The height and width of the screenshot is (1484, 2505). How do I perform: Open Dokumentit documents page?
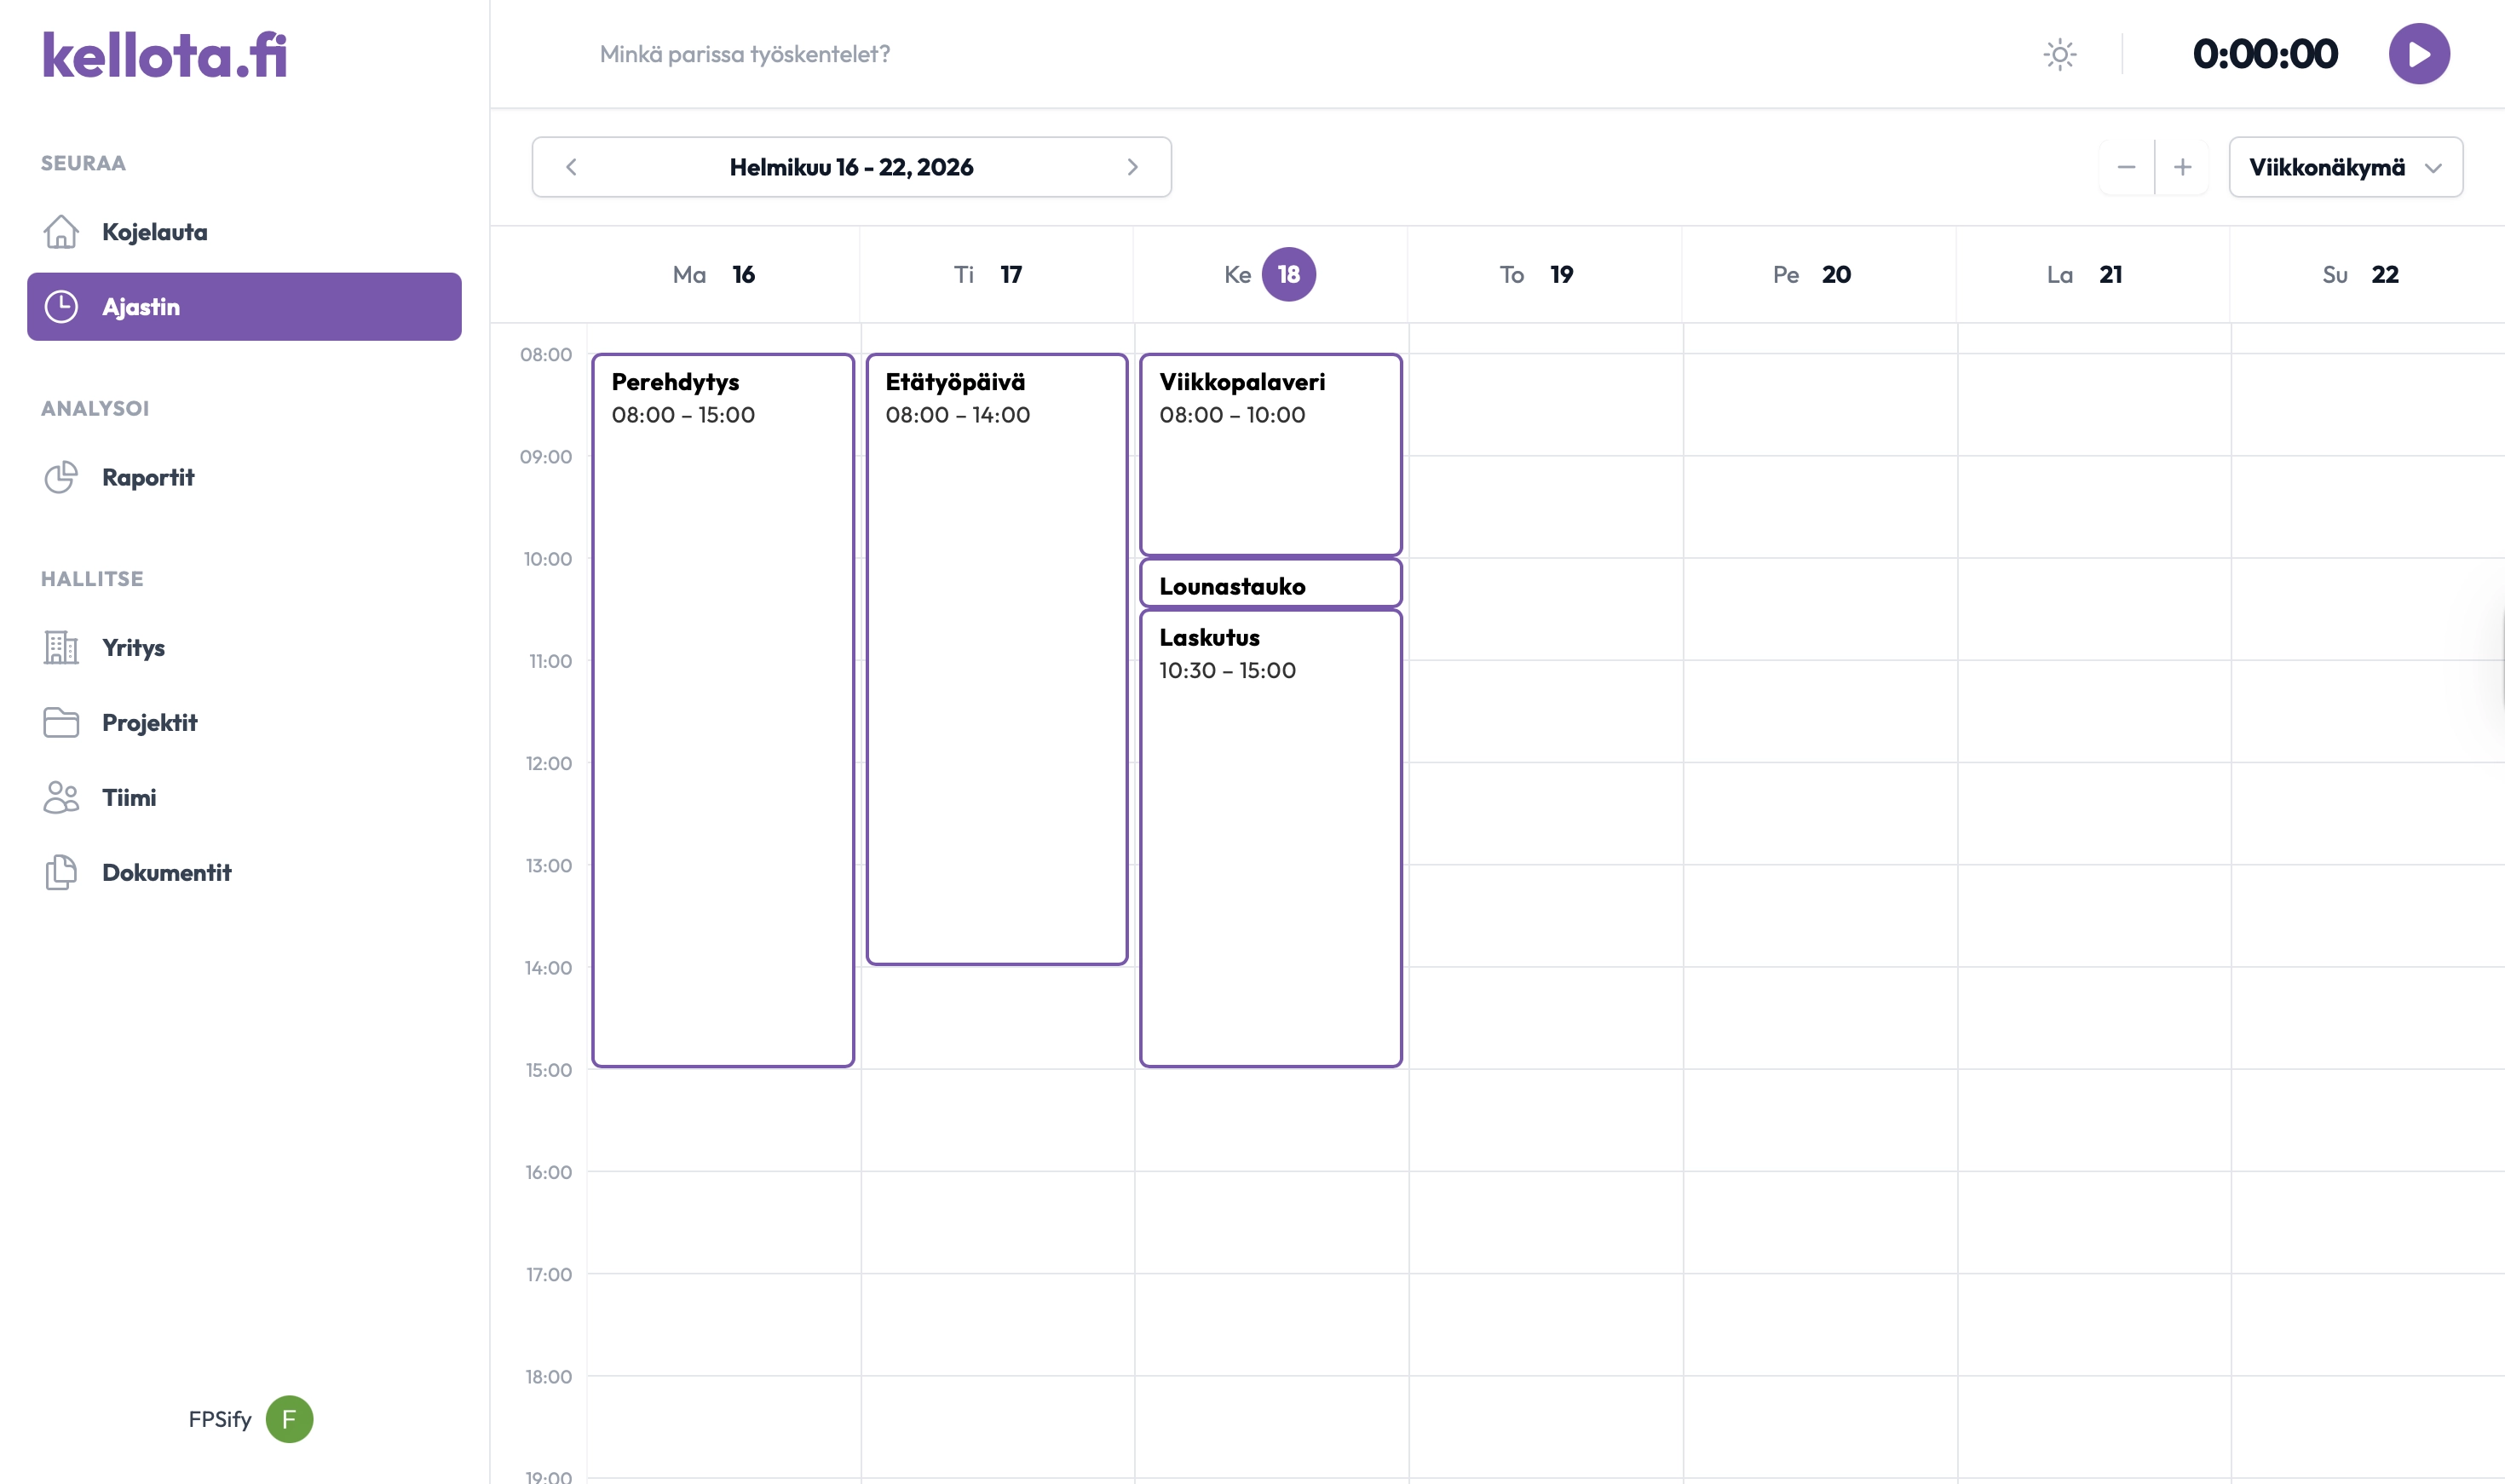click(166, 873)
